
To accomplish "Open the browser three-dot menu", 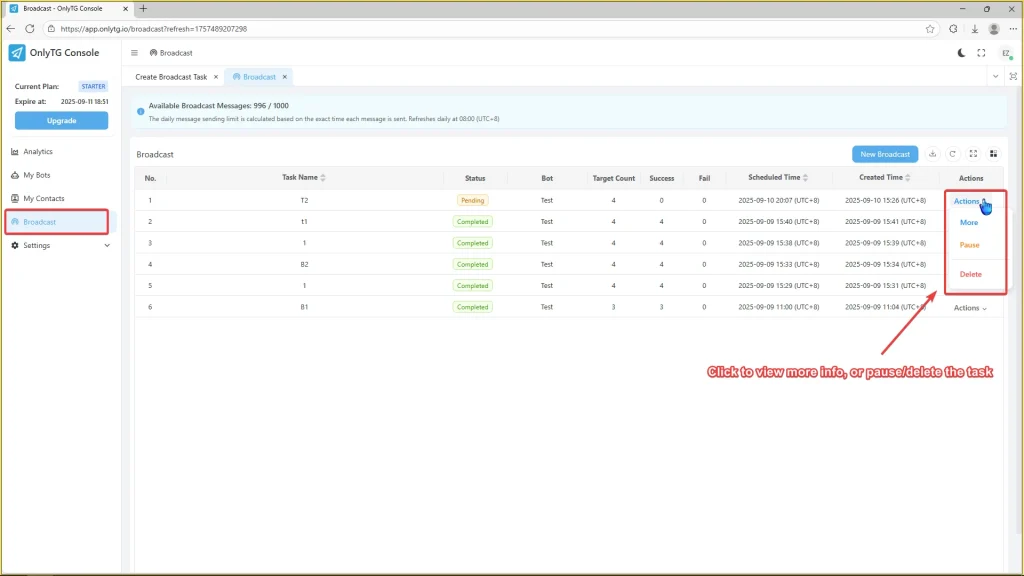I will pyautogui.click(x=1014, y=29).
